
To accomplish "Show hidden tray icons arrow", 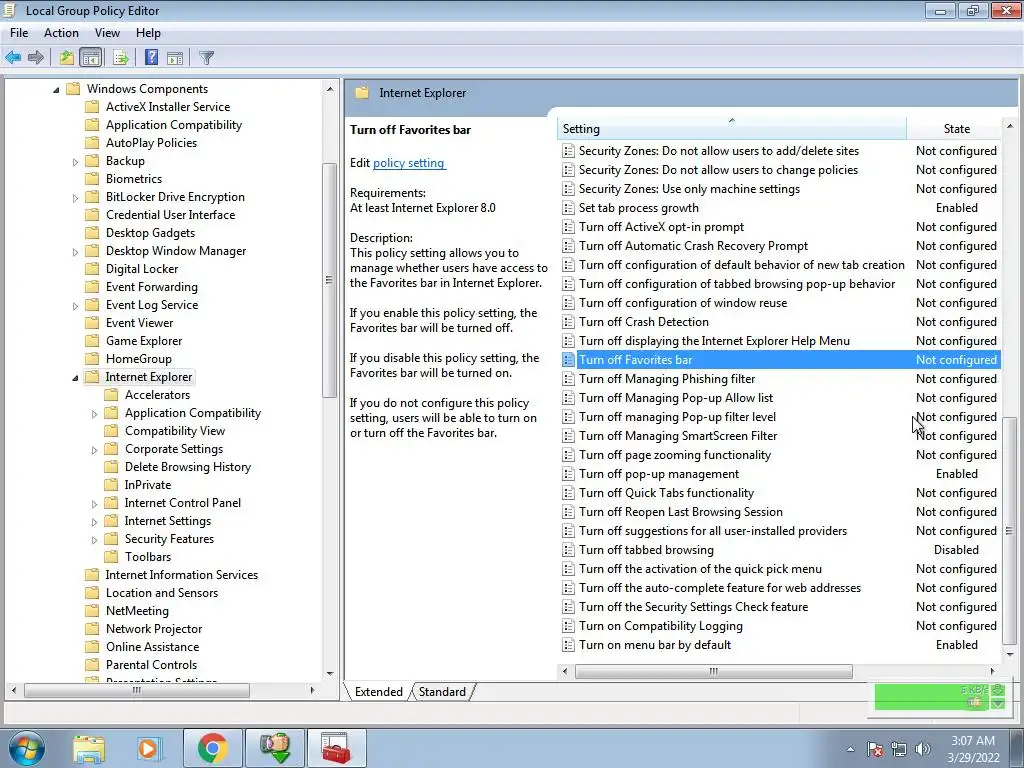I will [850, 749].
